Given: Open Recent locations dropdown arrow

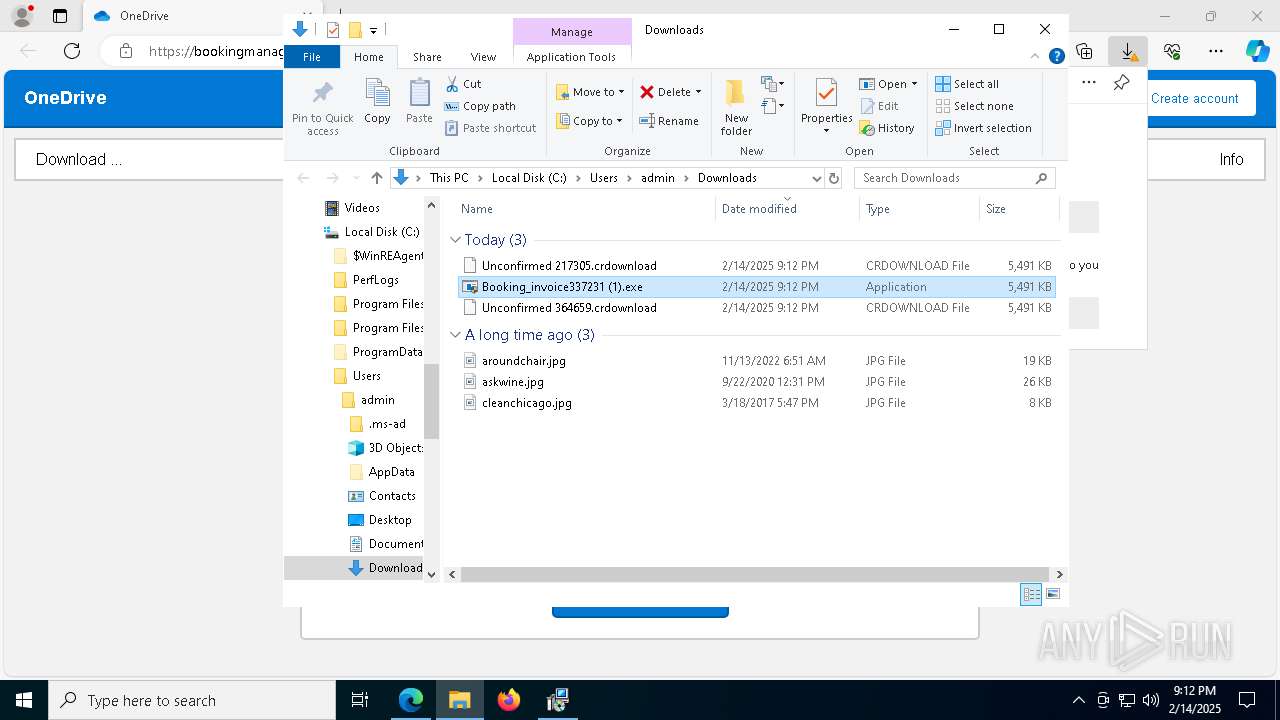Looking at the screenshot, I should click(x=356, y=178).
